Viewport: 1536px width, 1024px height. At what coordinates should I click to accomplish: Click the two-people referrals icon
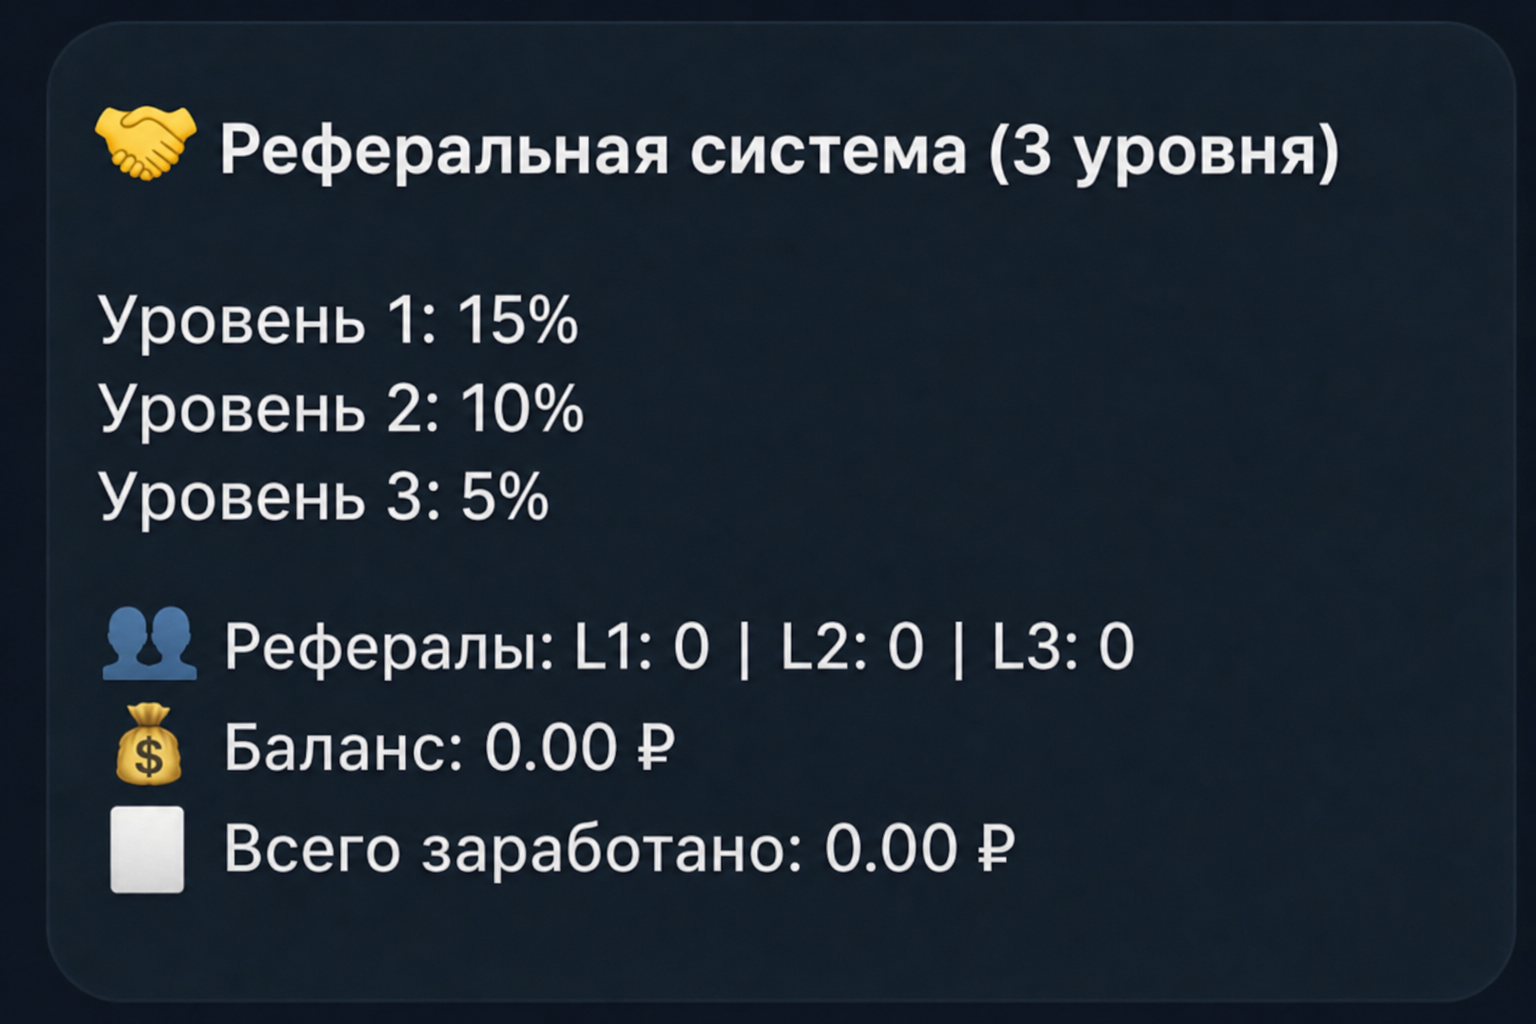coord(149,644)
